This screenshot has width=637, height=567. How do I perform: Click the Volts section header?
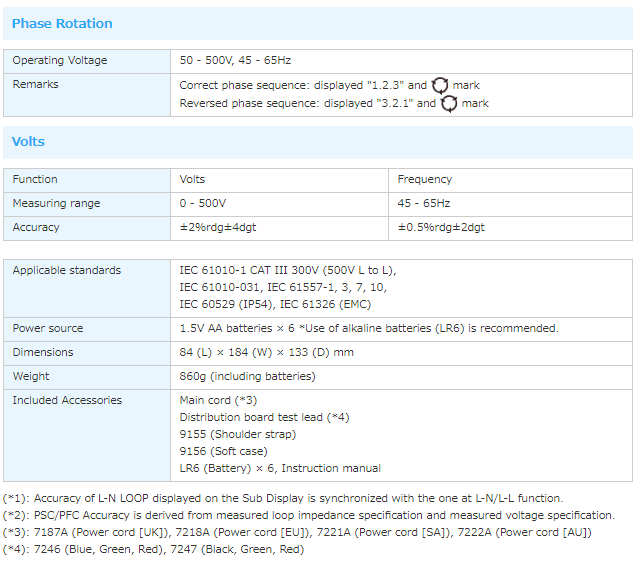[28, 142]
